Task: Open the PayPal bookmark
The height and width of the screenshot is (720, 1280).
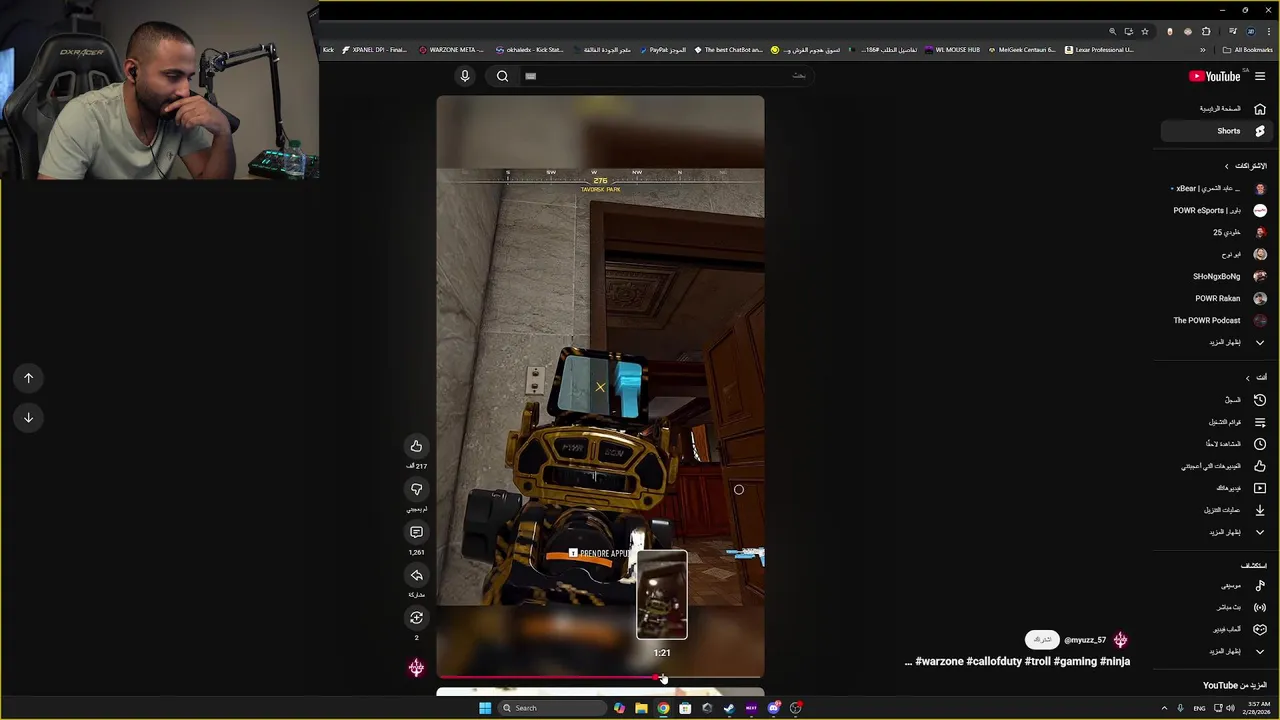Action: 662,50
